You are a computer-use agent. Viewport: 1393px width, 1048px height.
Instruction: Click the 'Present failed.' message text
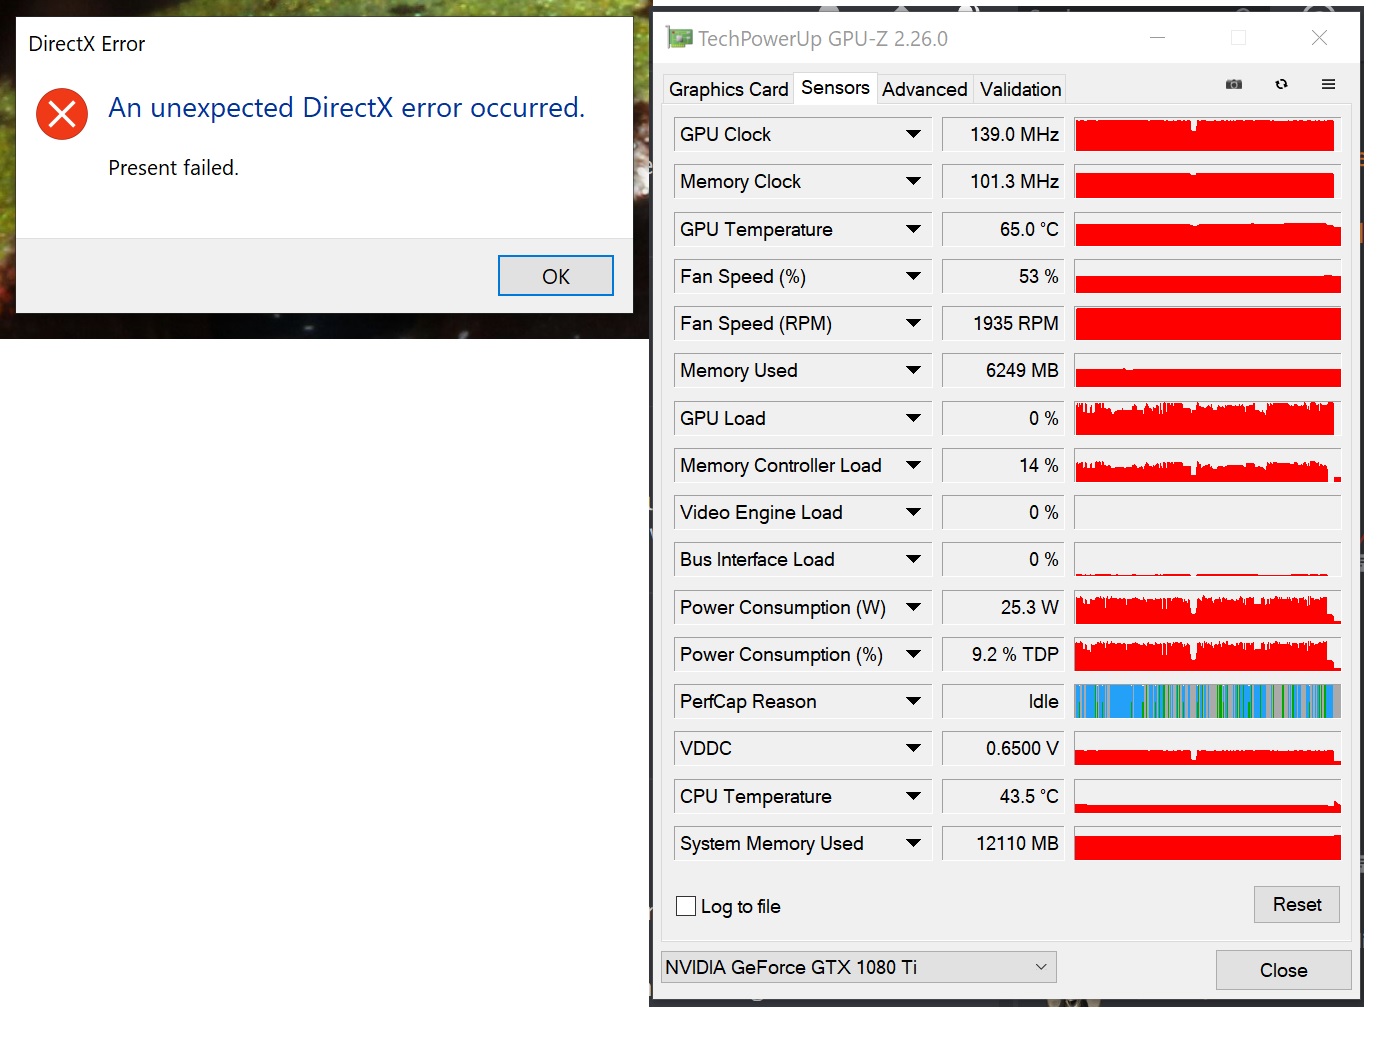click(x=173, y=168)
